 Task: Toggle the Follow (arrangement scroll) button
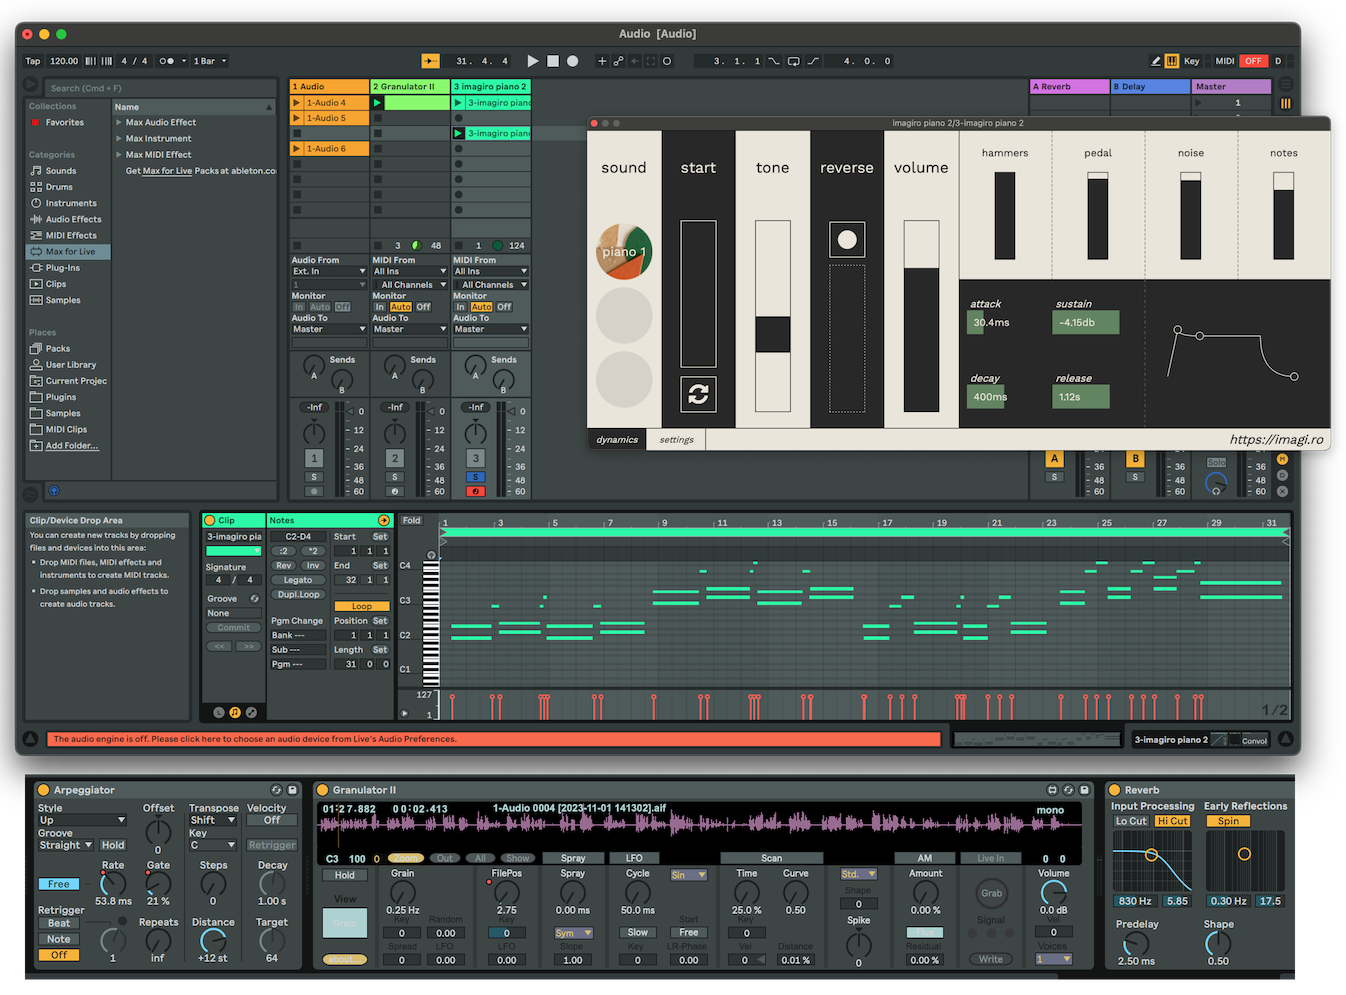point(431,61)
